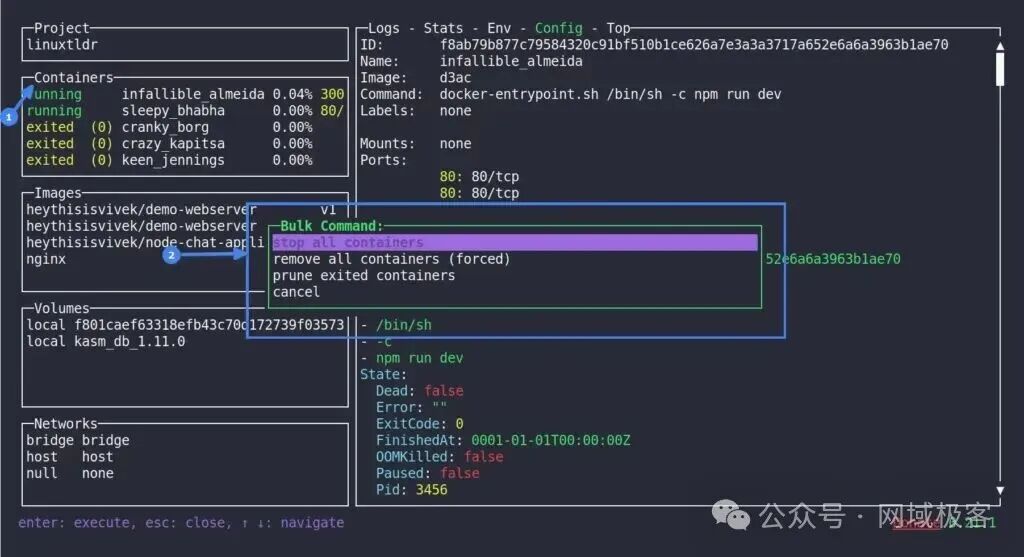This screenshot has width=1024, height=557.
Task: Click the 'npm run dev' config line
Action: (419, 358)
